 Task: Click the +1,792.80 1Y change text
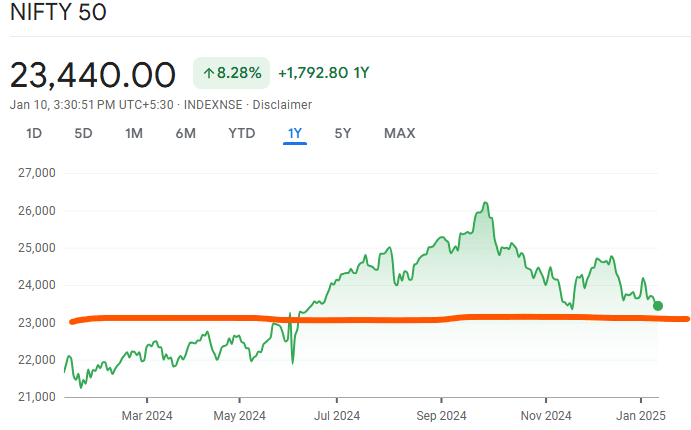(x=323, y=73)
